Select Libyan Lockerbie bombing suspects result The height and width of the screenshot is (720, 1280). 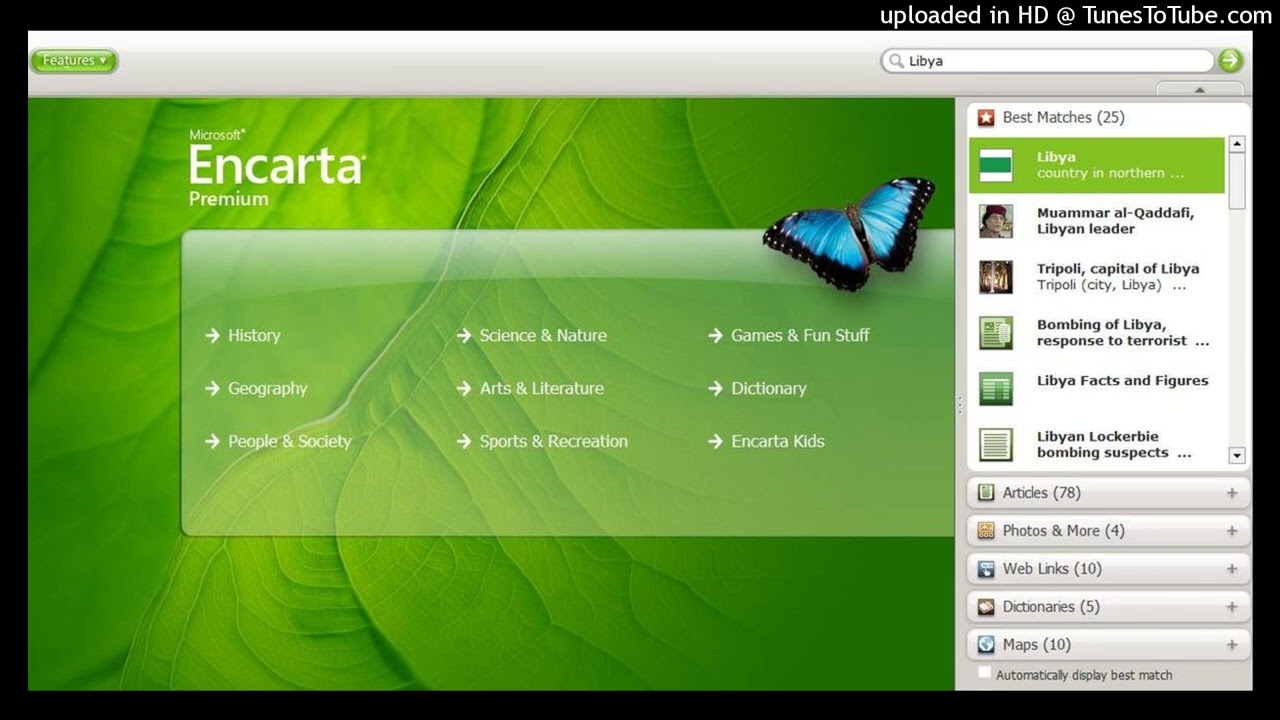1097,445
